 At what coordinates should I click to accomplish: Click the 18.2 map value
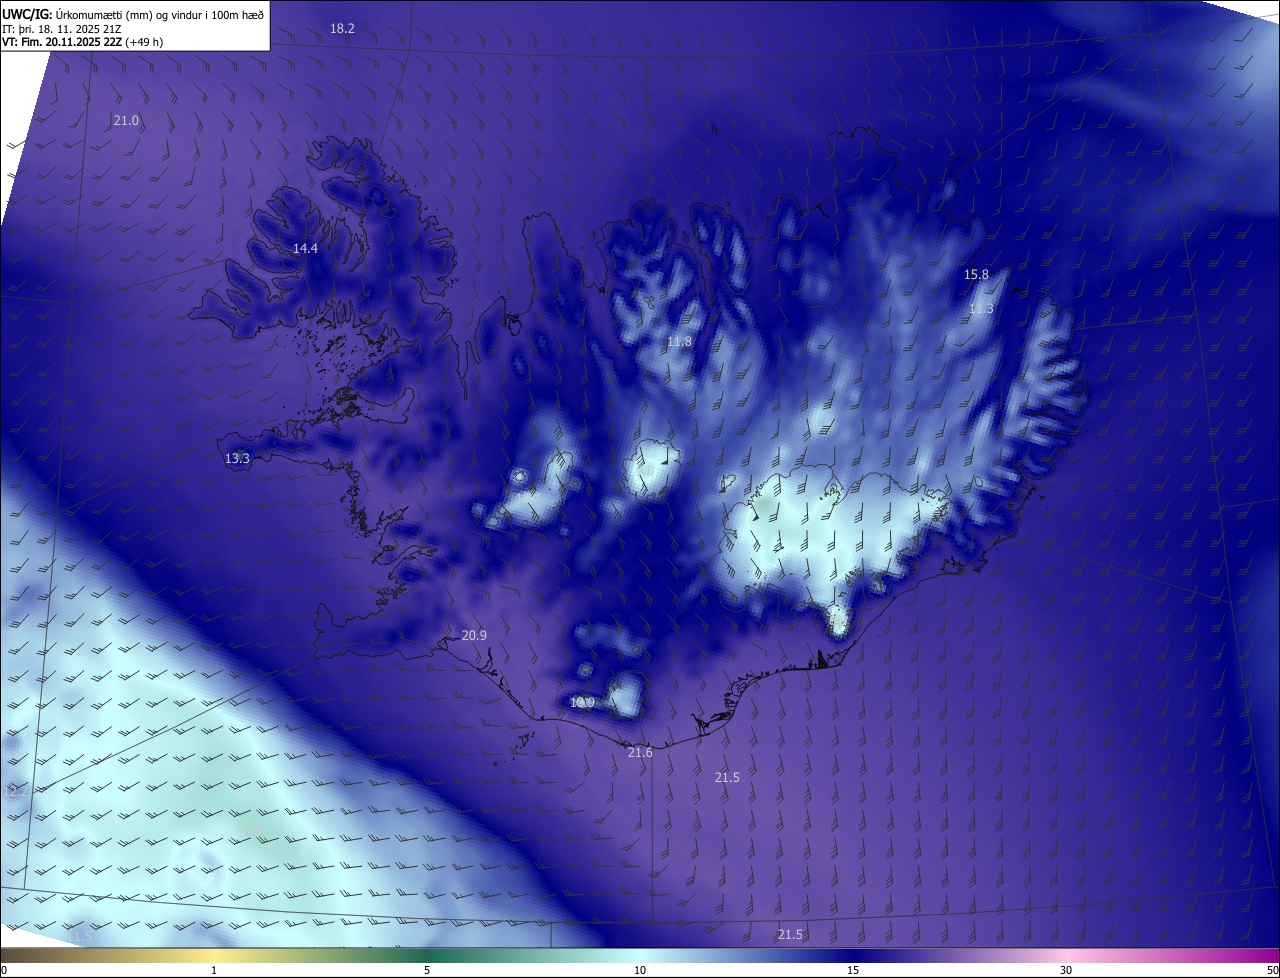tap(342, 29)
